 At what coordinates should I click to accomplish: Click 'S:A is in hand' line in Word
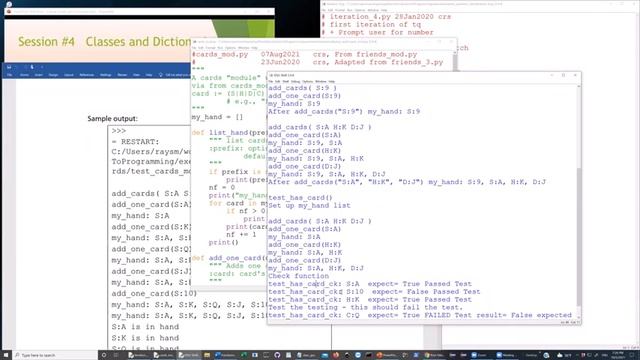pos(145,327)
